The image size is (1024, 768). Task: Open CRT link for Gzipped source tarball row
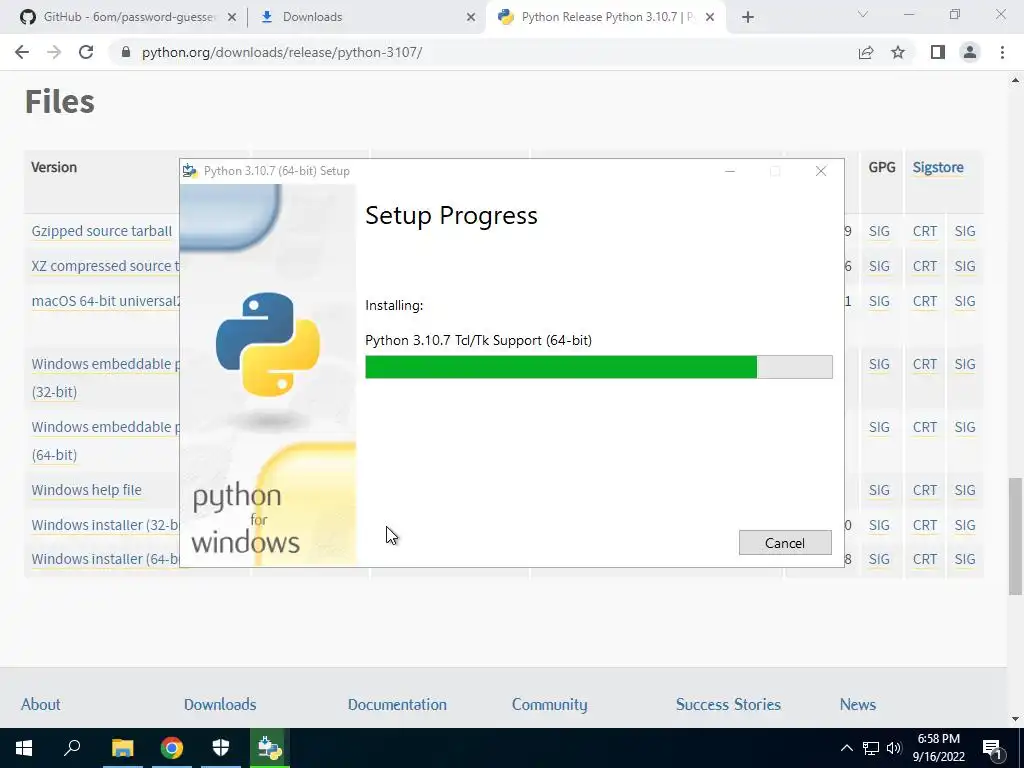click(x=925, y=231)
